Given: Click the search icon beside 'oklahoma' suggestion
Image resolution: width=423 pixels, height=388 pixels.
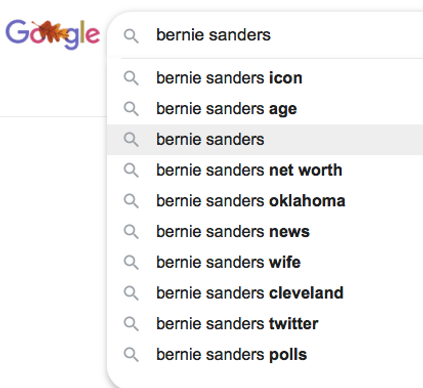Looking at the screenshot, I should [x=131, y=201].
